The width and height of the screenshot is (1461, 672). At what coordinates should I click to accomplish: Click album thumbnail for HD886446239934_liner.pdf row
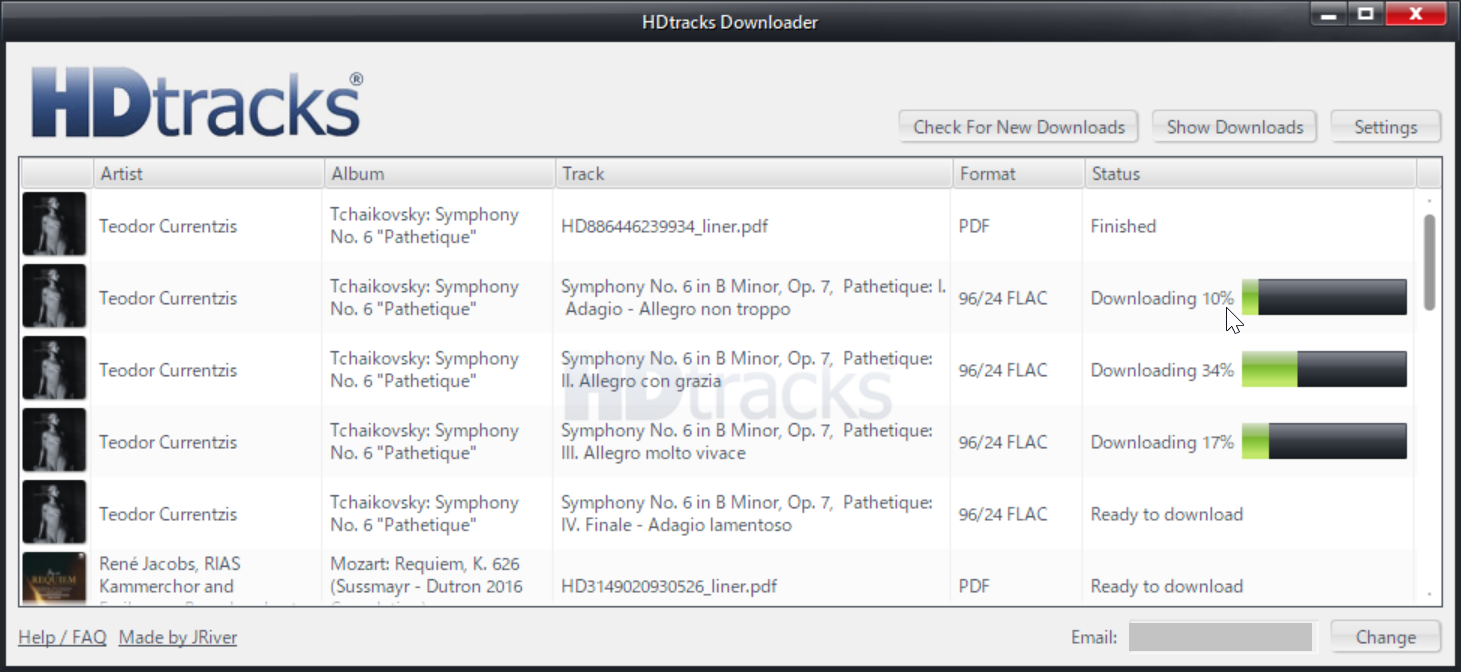(x=54, y=225)
